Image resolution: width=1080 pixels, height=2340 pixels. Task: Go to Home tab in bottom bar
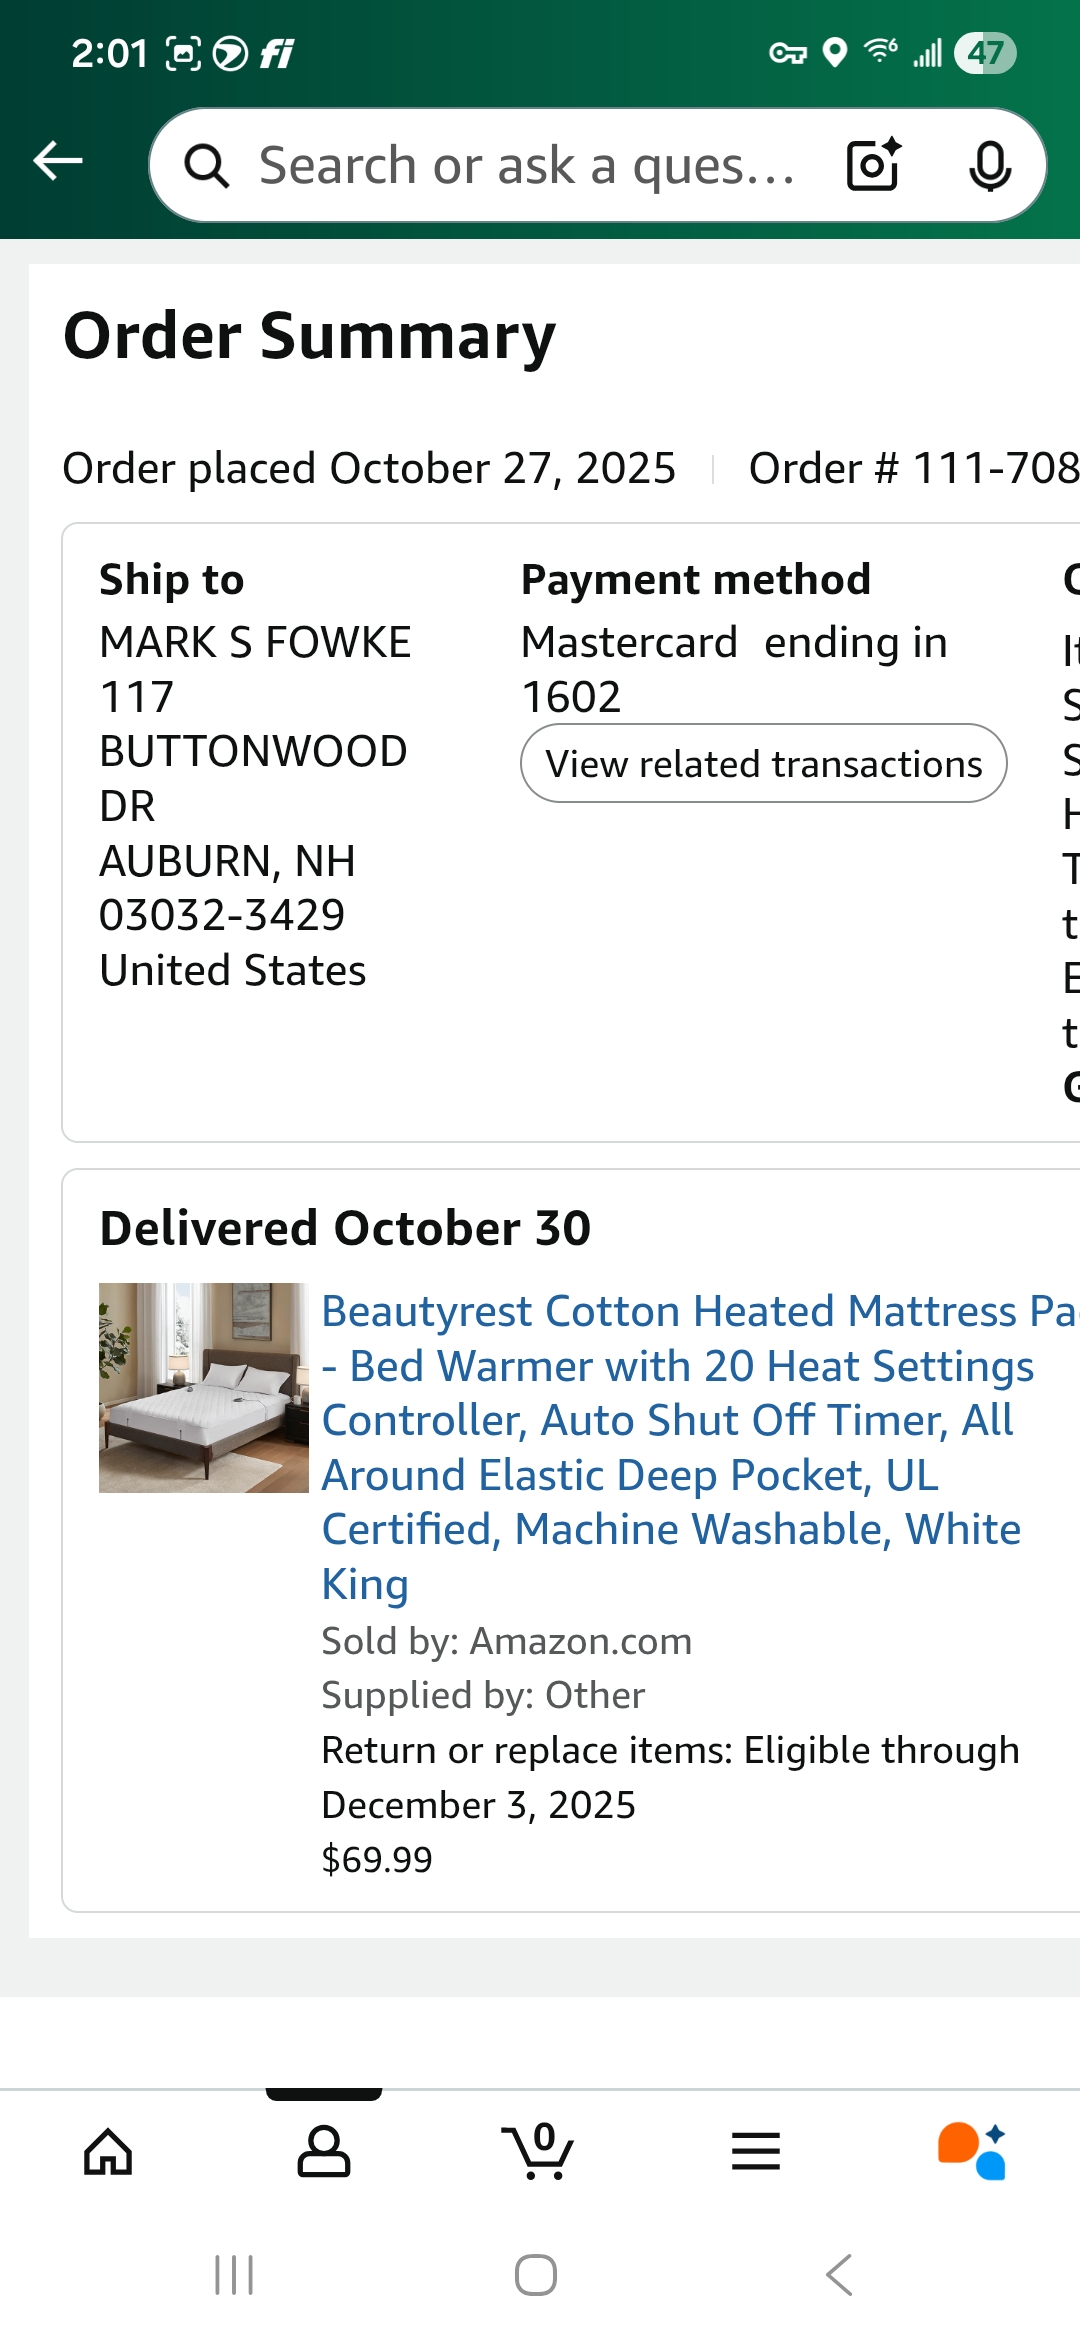point(108,2152)
